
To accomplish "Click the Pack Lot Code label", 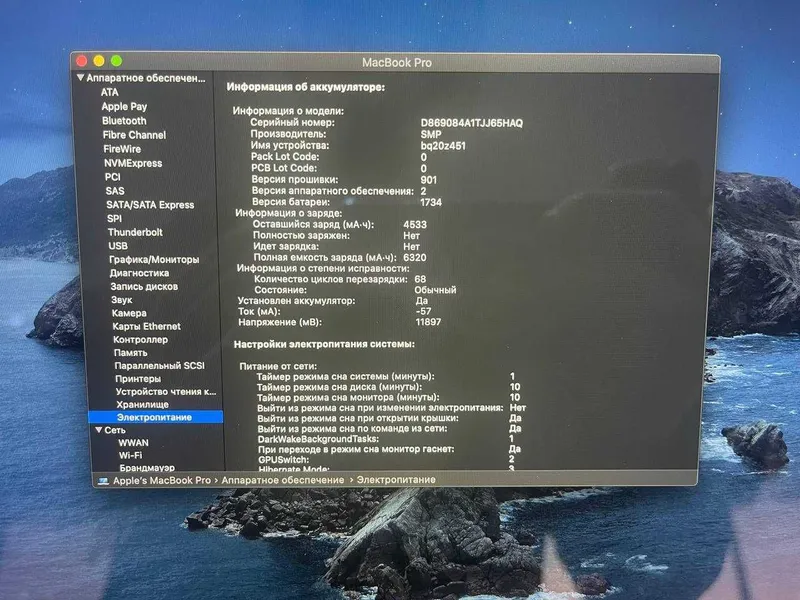I will [285, 157].
